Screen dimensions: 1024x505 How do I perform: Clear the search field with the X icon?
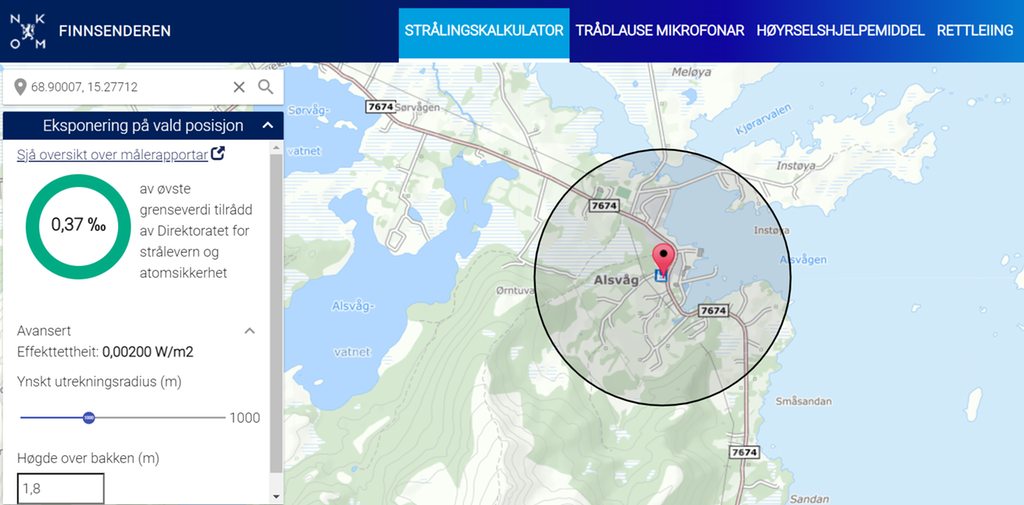[239, 87]
